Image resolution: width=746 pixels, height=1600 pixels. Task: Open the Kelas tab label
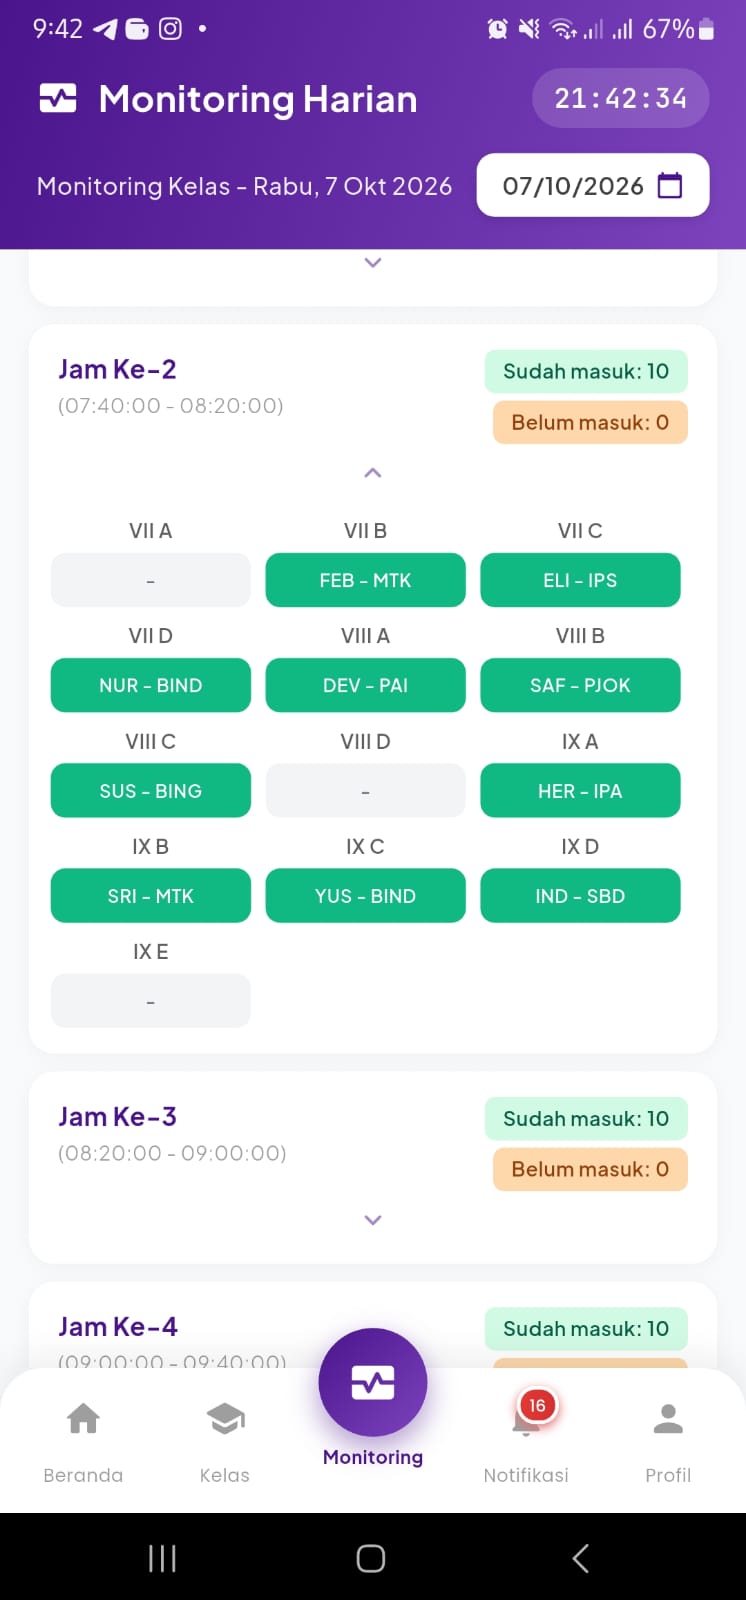tap(225, 1475)
